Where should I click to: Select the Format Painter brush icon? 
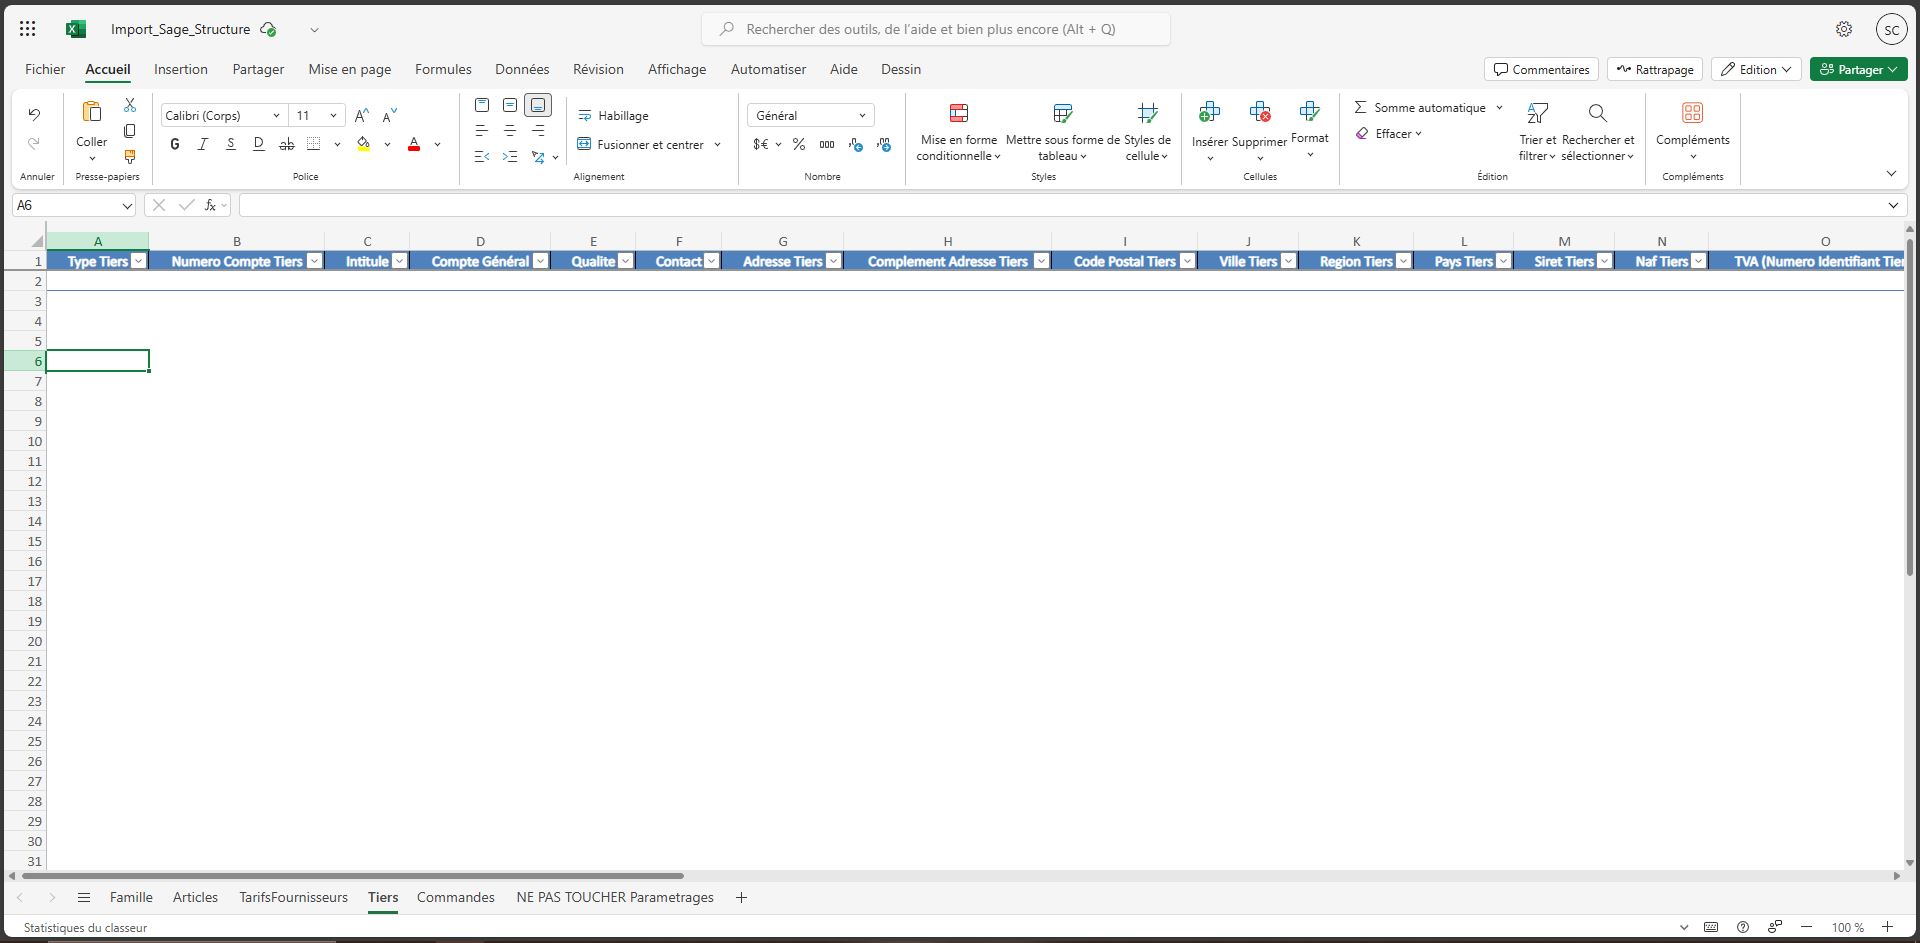click(x=130, y=157)
